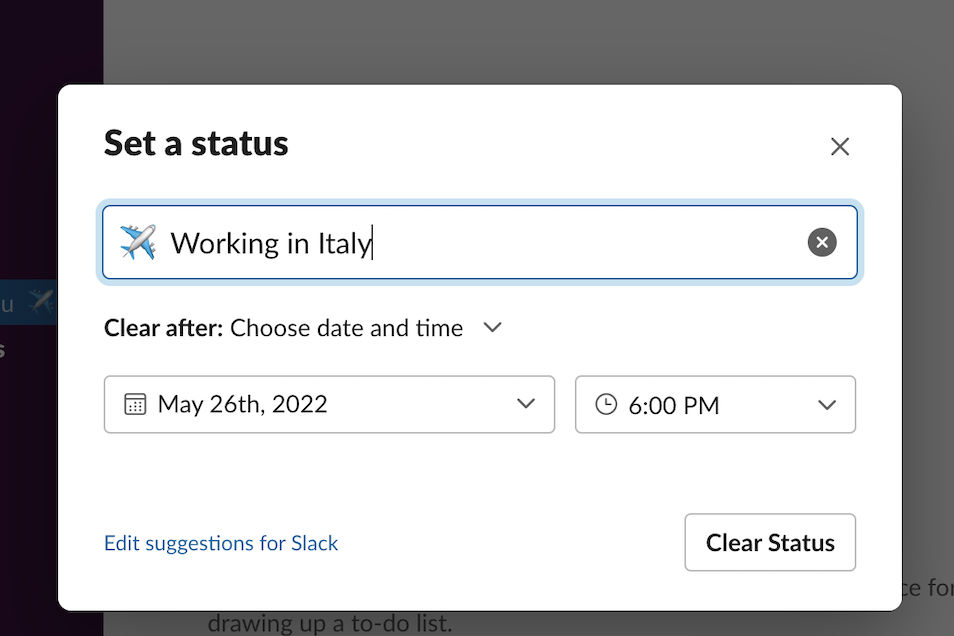
Task: Click the Set a status heading
Action: tap(196, 144)
